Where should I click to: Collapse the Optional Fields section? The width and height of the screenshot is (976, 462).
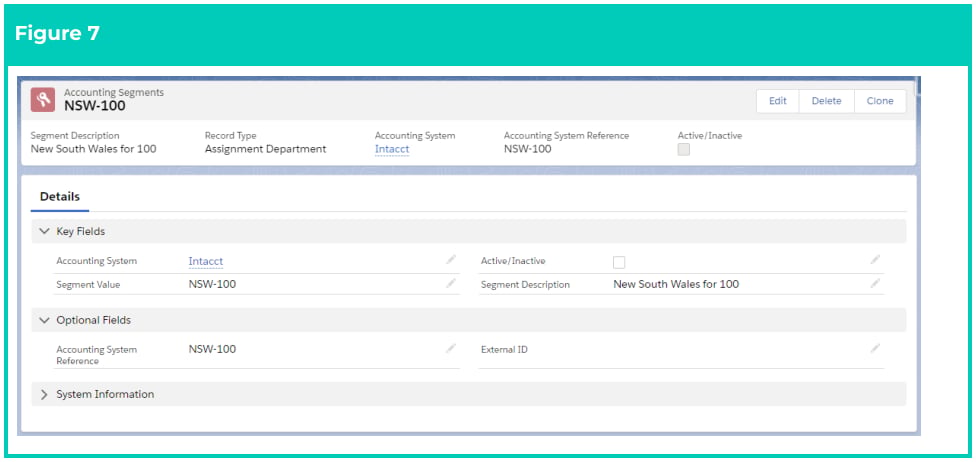[44, 320]
